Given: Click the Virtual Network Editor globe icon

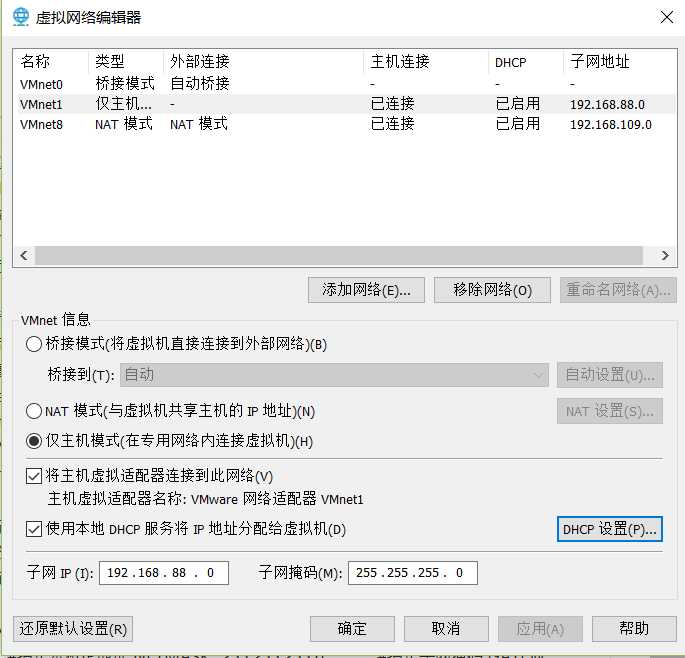Looking at the screenshot, I should (21, 17).
